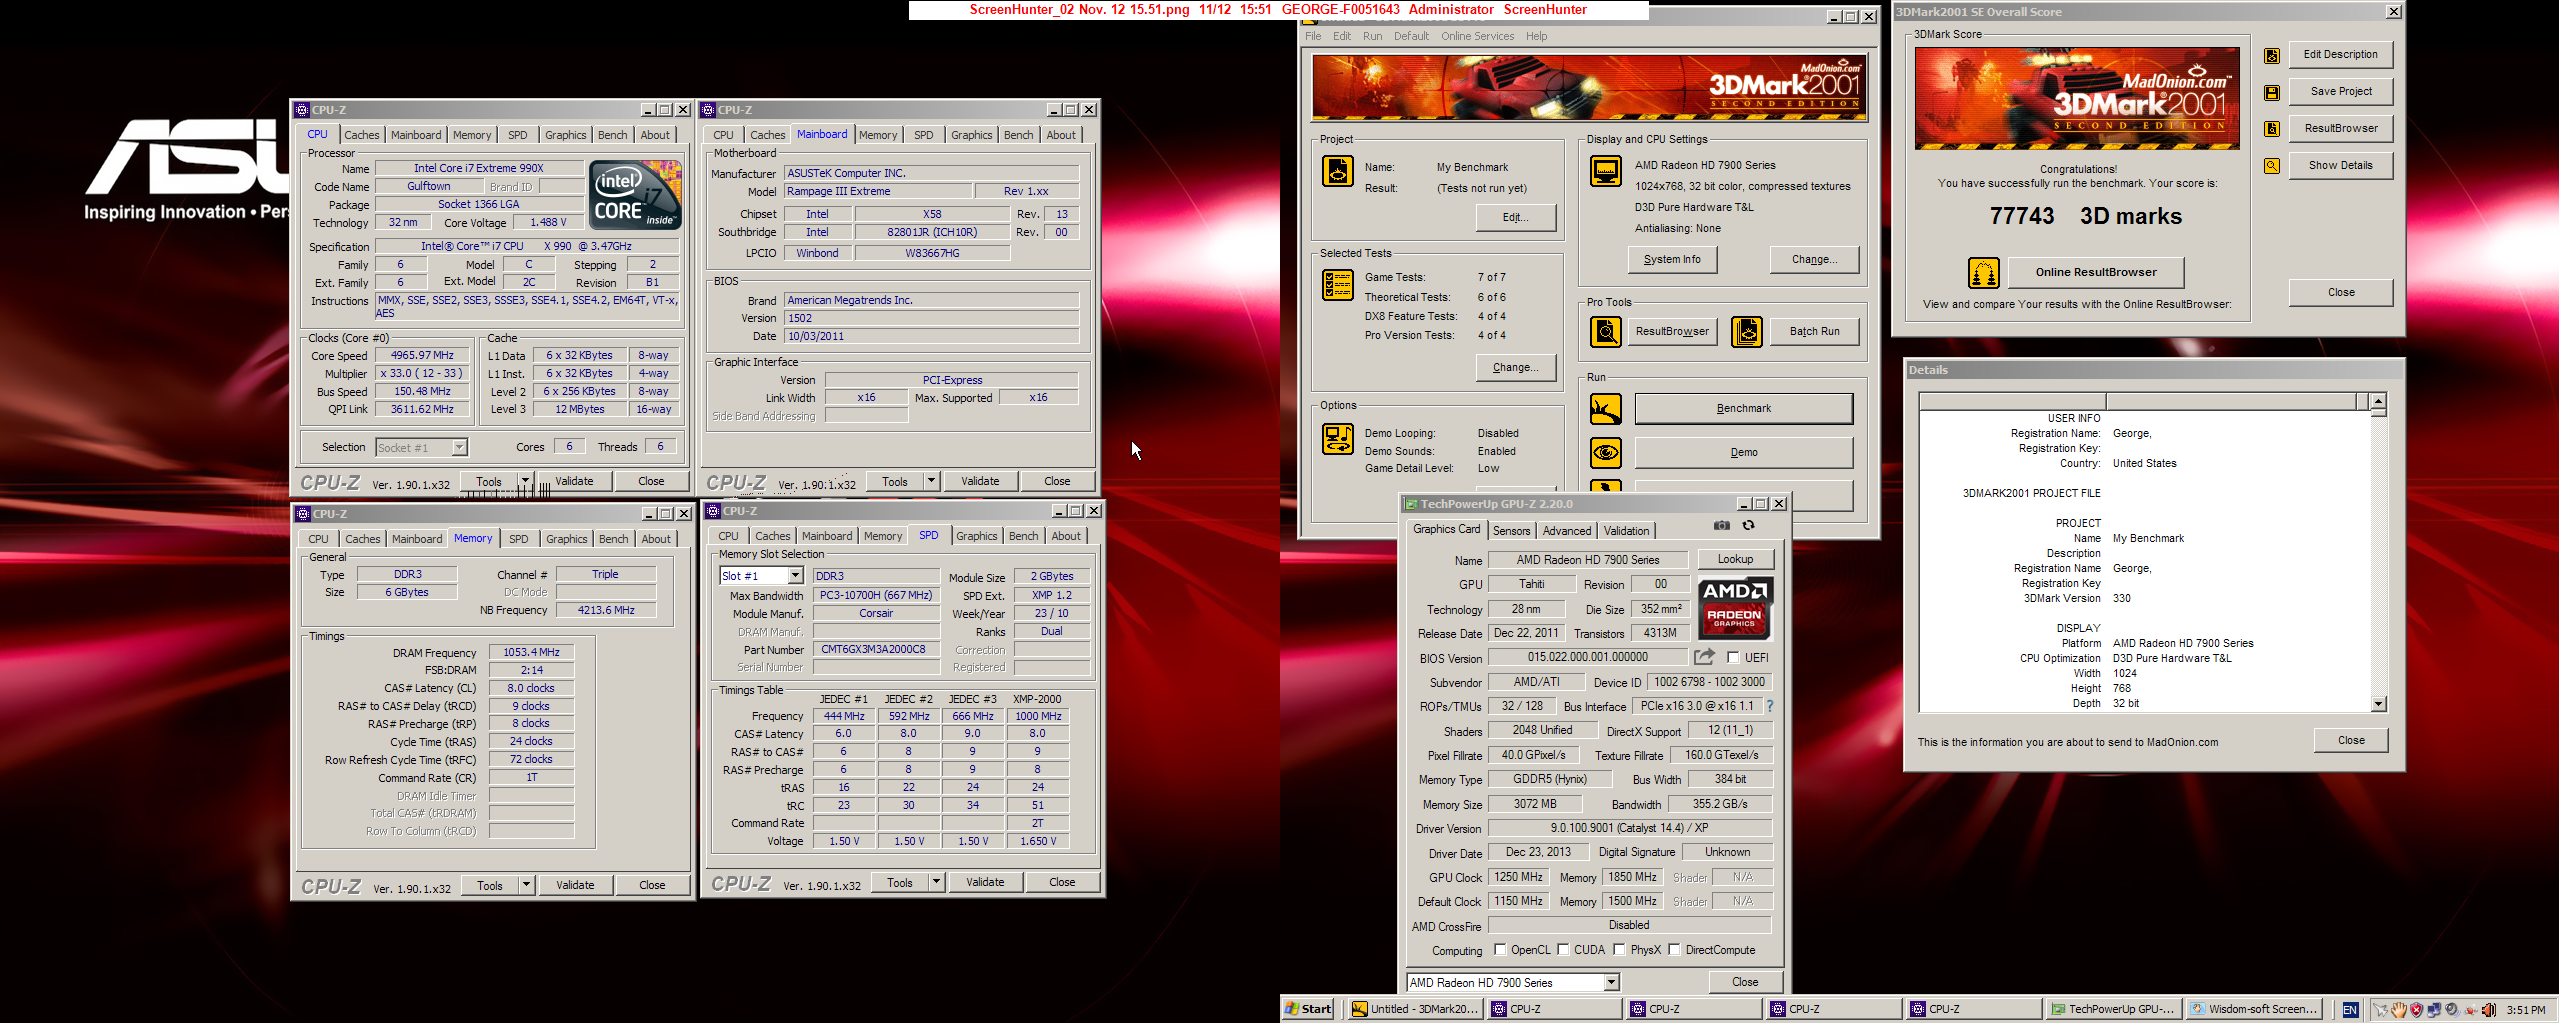The width and height of the screenshot is (2559, 1023).
Task: Open Bench tab in CPU-Z Mainboard window
Action: (x=1018, y=135)
